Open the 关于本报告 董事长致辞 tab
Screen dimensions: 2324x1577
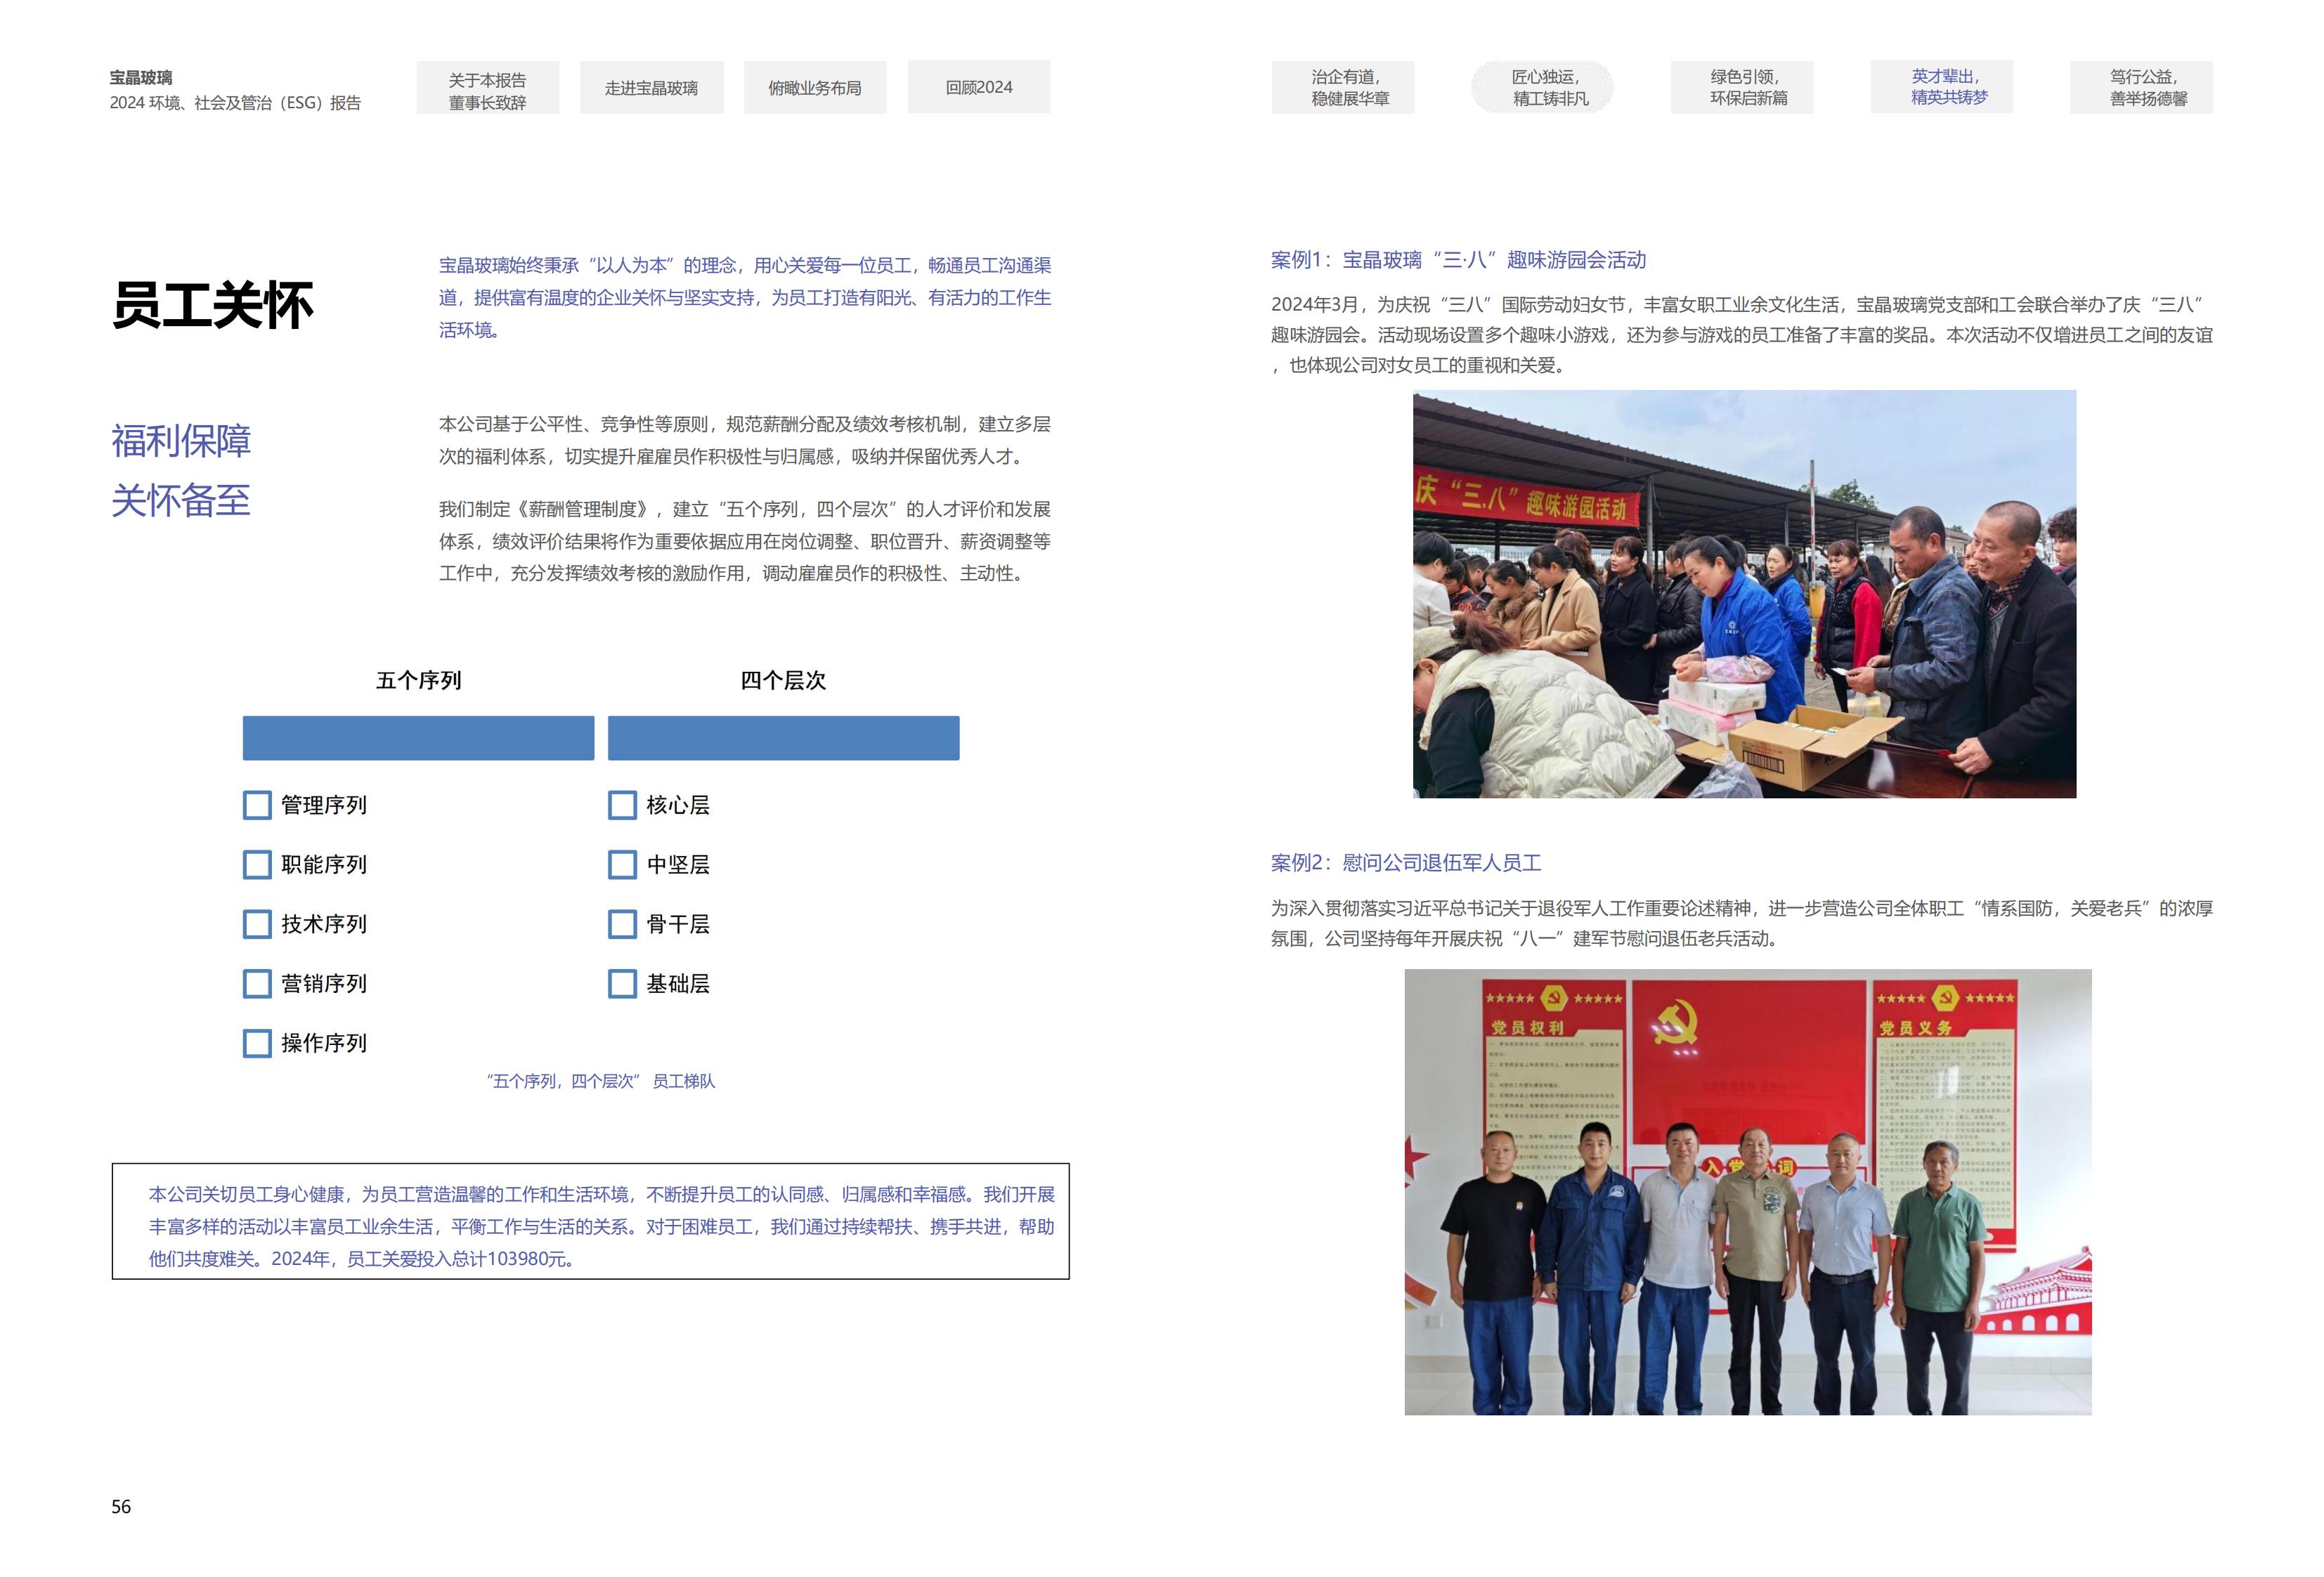pos(487,88)
